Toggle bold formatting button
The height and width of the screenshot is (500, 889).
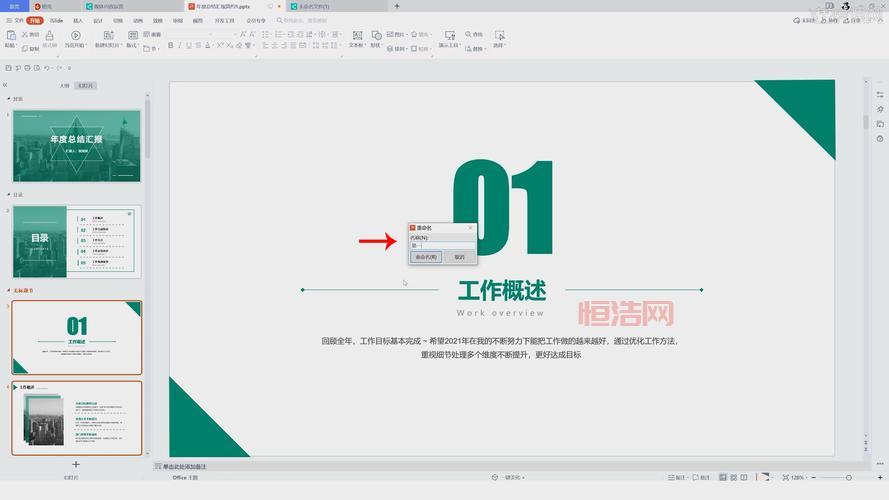(171, 46)
